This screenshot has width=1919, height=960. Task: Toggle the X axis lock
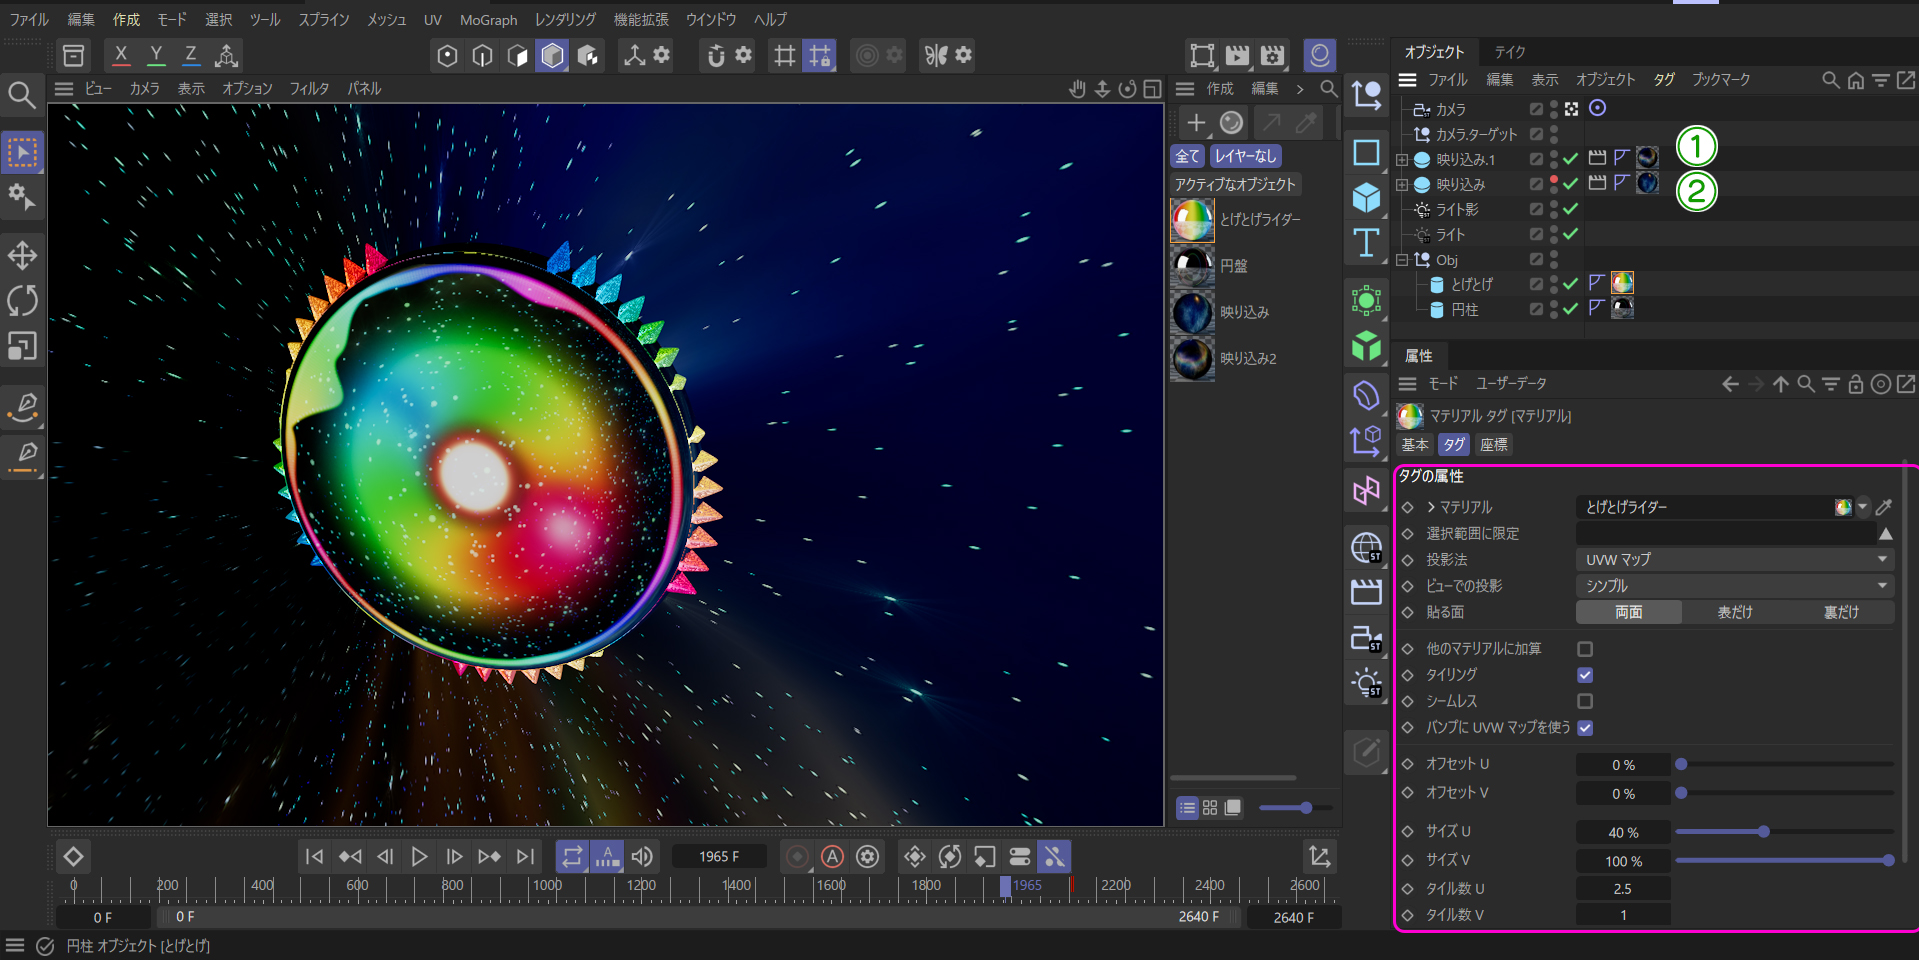(x=121, y=55)
